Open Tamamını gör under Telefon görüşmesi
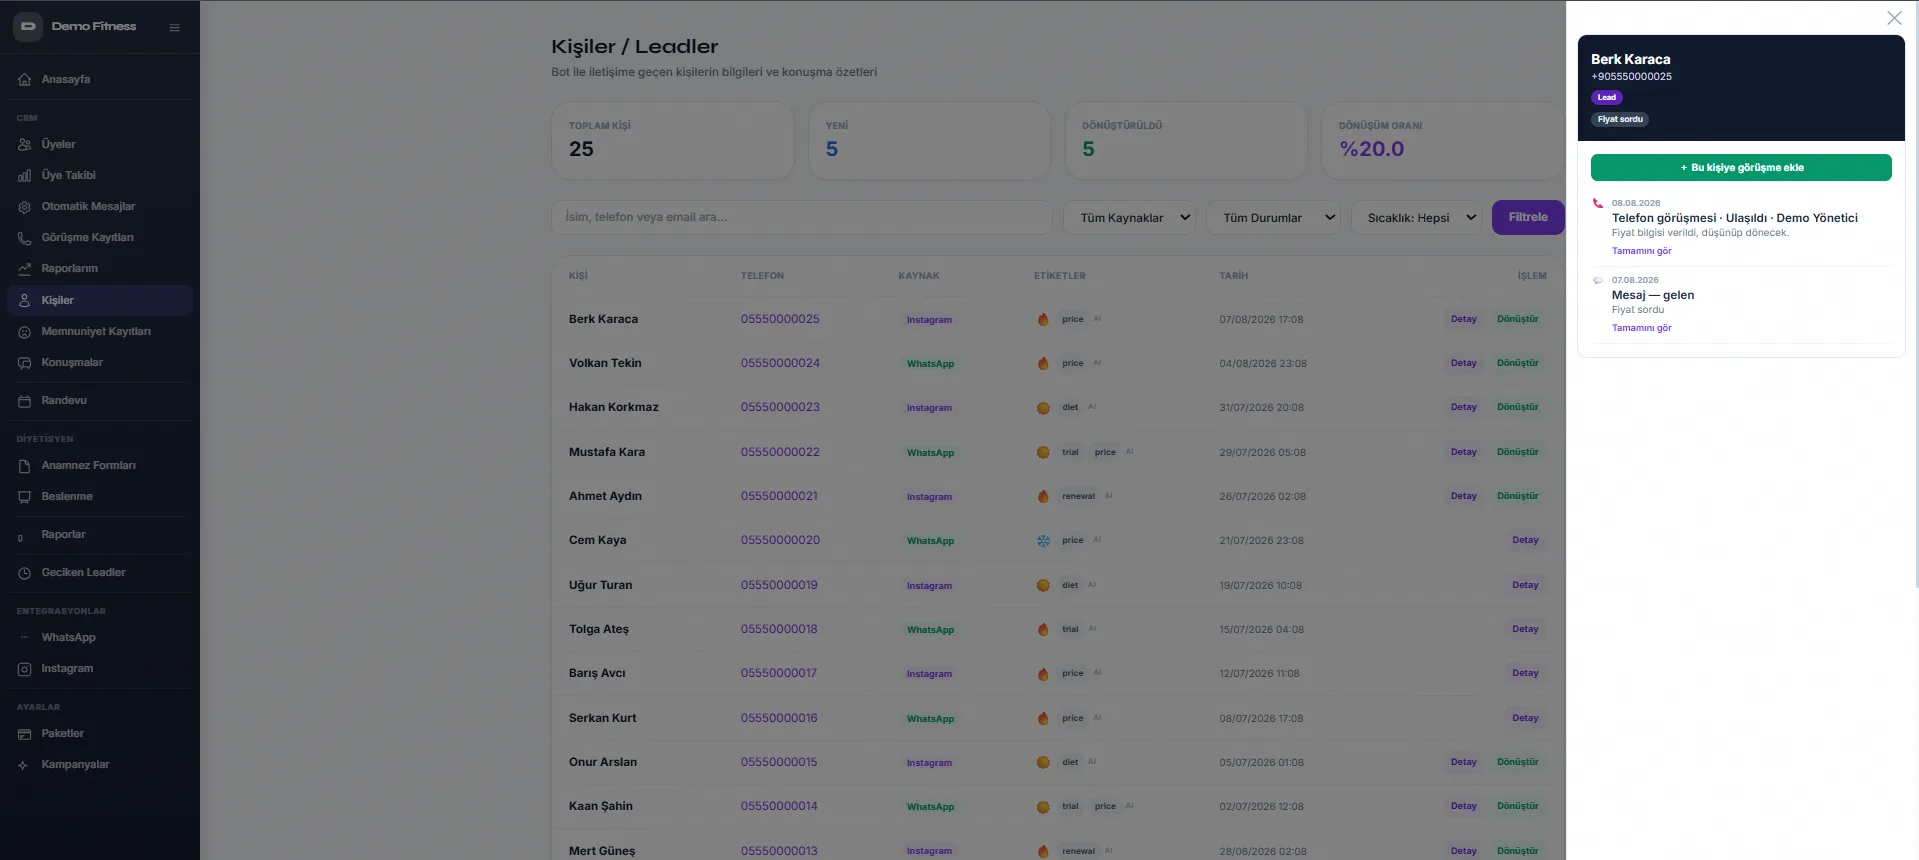1919x860 pixels. click(x=1641, y=251)
